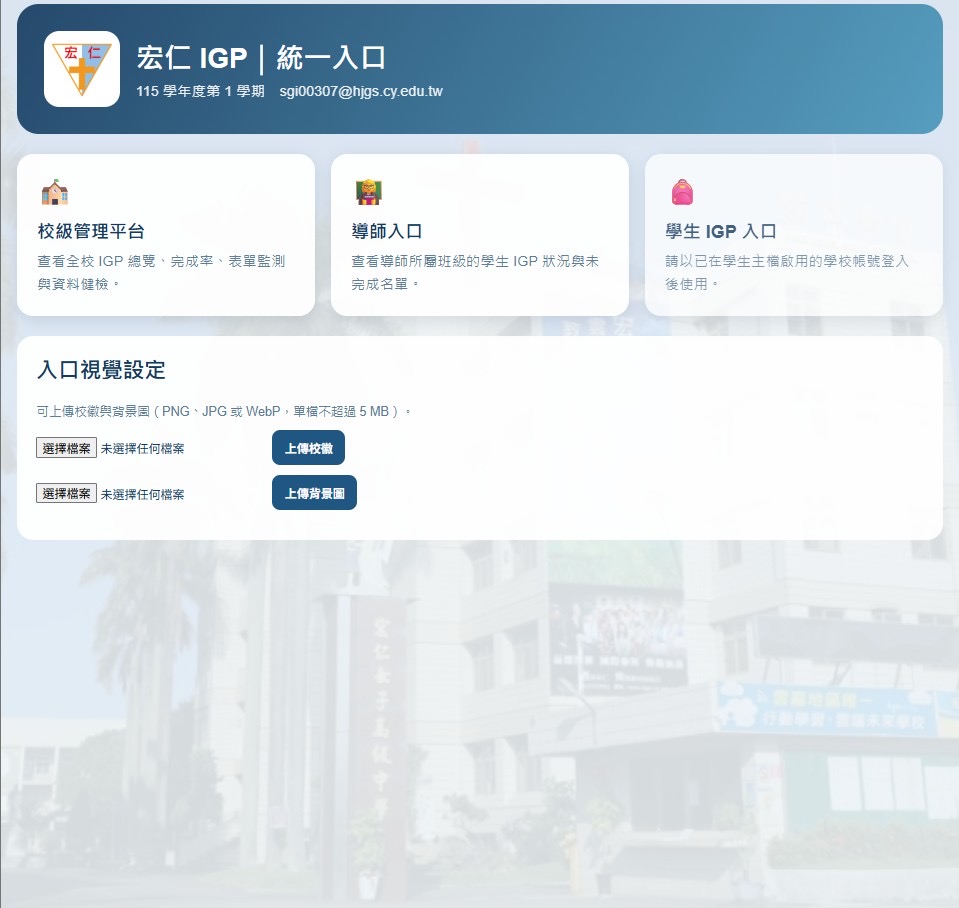Click 上傳校徽 upload button
The width and height of the screenshot is (959, 908).
[x=308, y=448]
